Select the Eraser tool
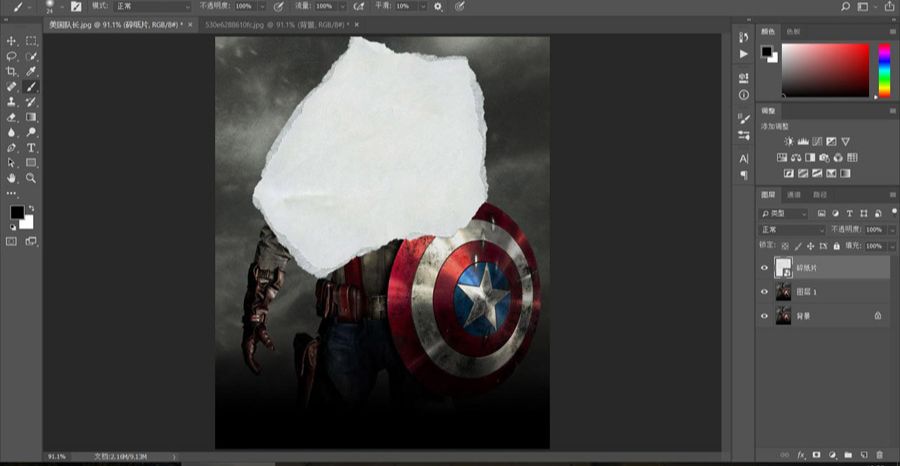Image resolution: width=900 pixels, height=466 pixels. coord(11,117)
